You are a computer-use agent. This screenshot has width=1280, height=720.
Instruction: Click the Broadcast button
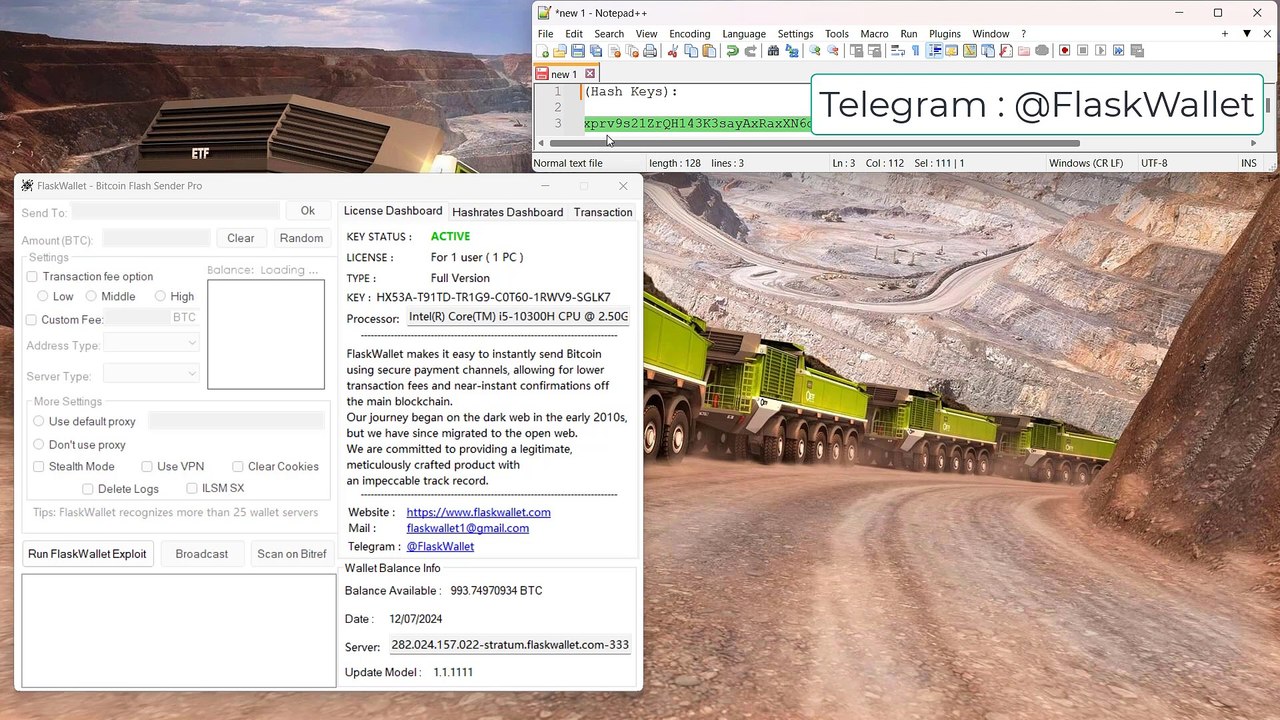[x=202, y=554]
